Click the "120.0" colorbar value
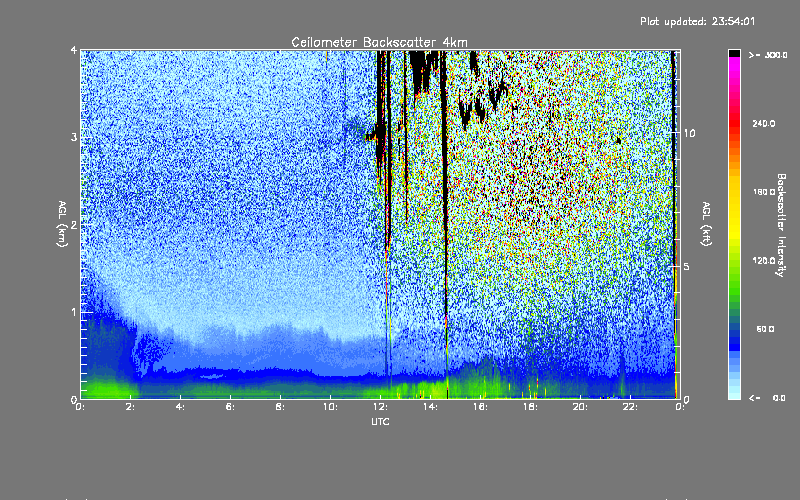800x500 pixels. tap(764, 261)
